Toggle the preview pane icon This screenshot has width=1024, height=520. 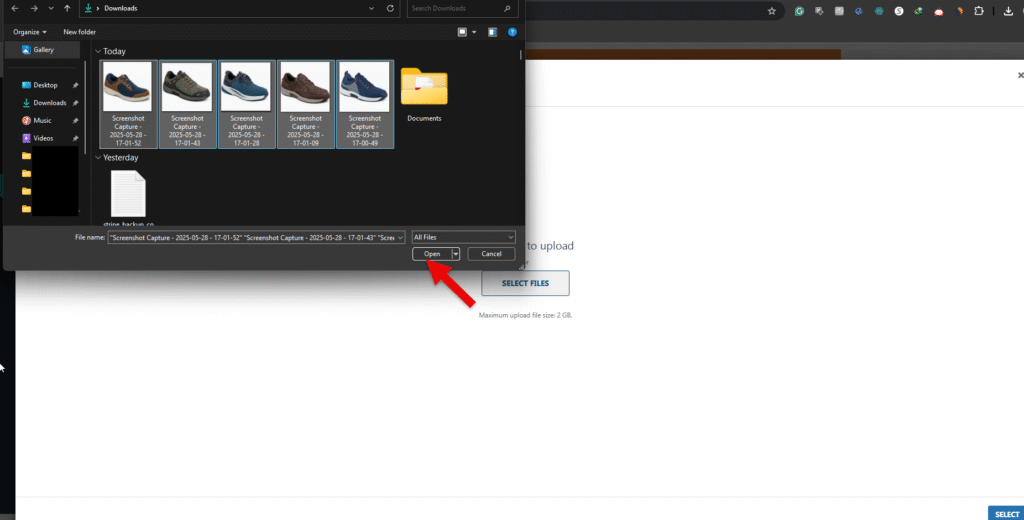(x=492, y=32)
